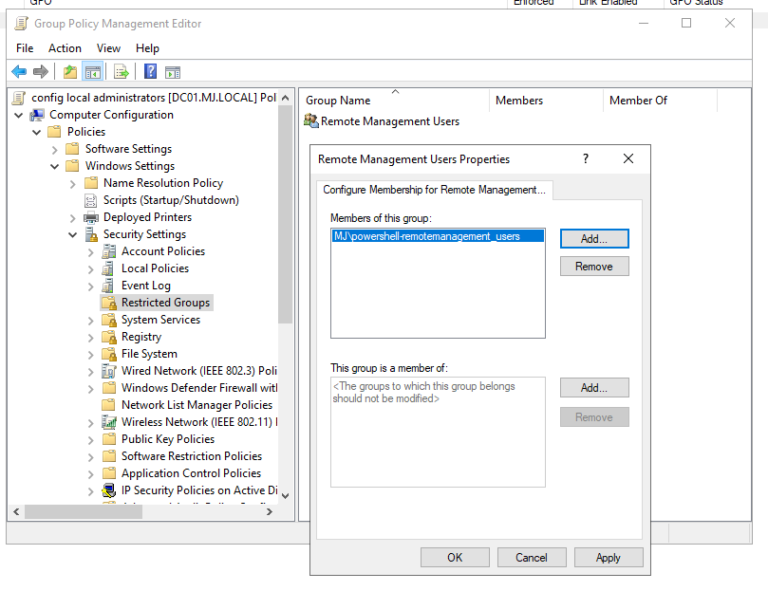Select the Configure Membership tab
768x591 pixels.
tap(433, 189)
